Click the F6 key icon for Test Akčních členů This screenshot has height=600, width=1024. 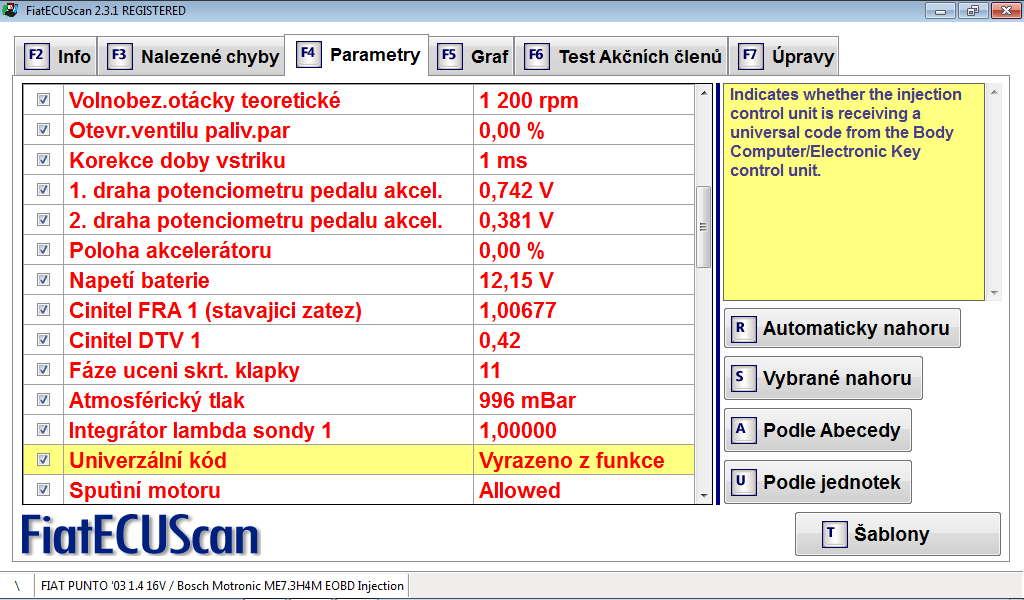coord(537,56)
